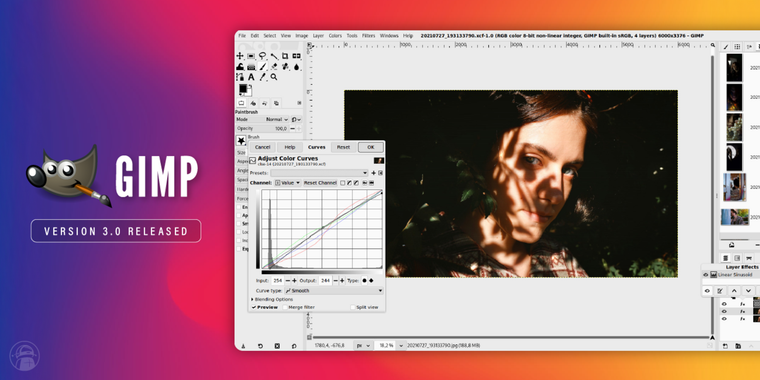This screenshot has width=760, height=380.
Task: Open the paint Mode Normal dropdown
Action: click(x=262, y=119)
